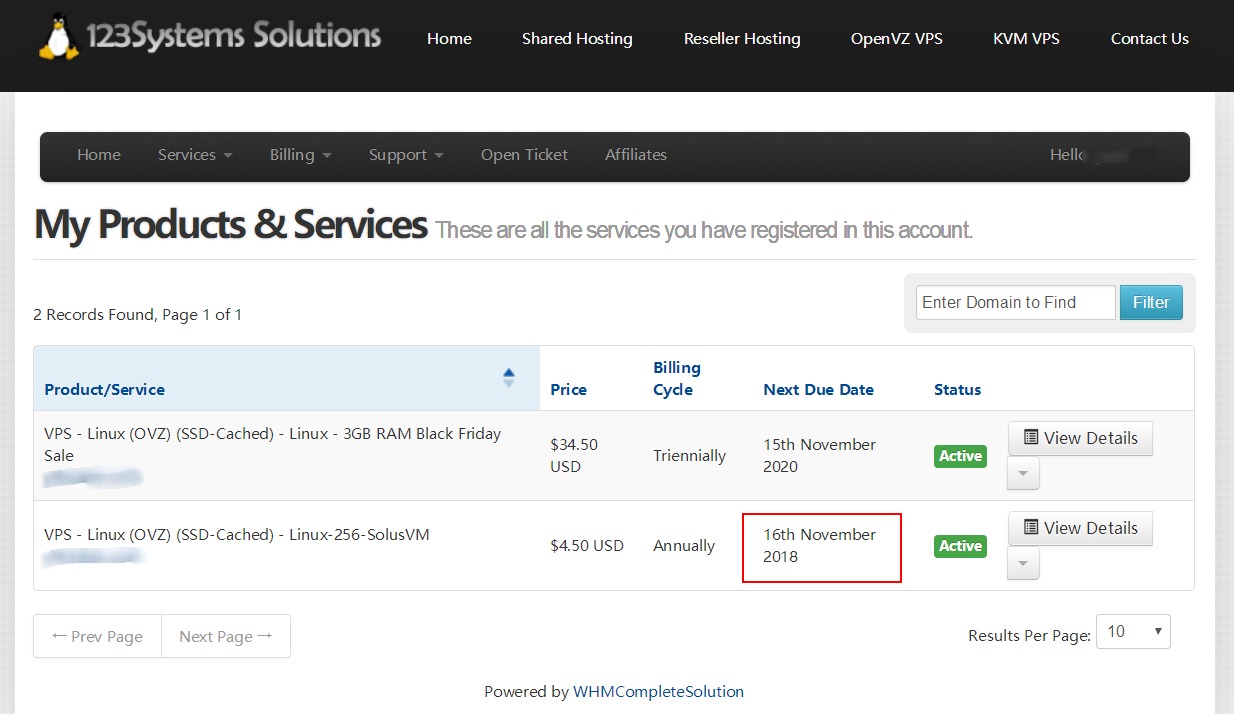The image size is (1234, 714).
Task: Open dropdown arrow under Linux-256-SolusVM details
Action: pyautogui.click(x=1023, y=563)
